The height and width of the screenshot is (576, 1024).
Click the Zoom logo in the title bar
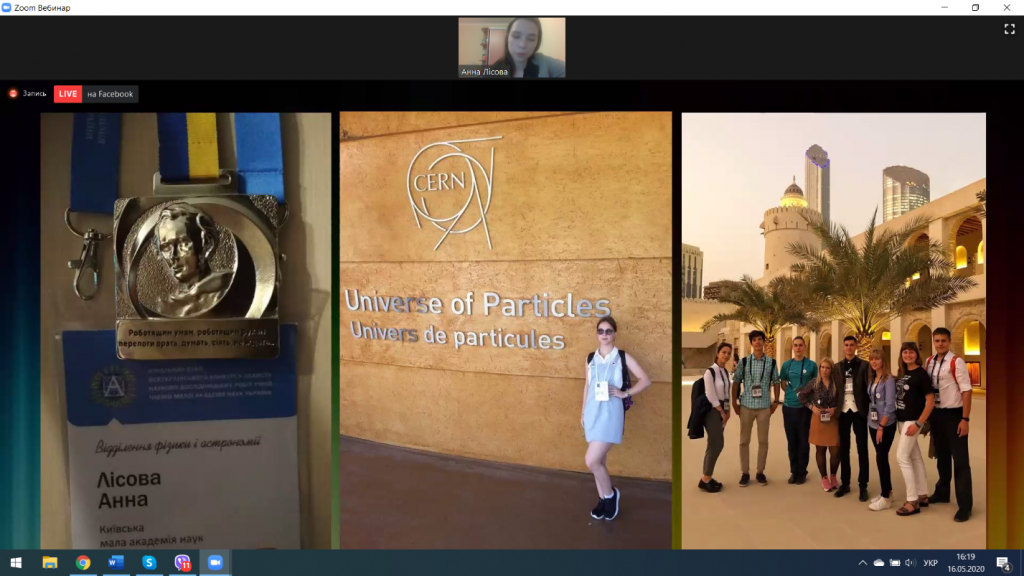pyautogui.click(x=7, y=8)
